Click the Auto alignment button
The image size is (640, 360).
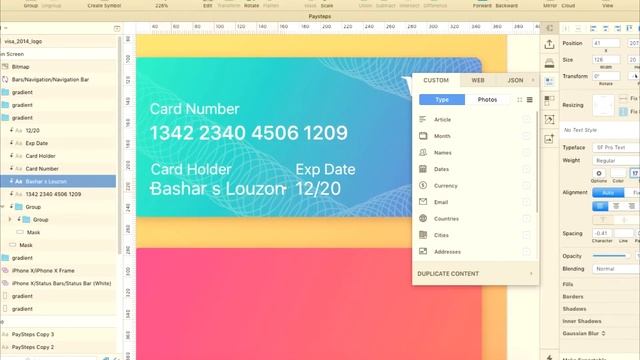608,192
